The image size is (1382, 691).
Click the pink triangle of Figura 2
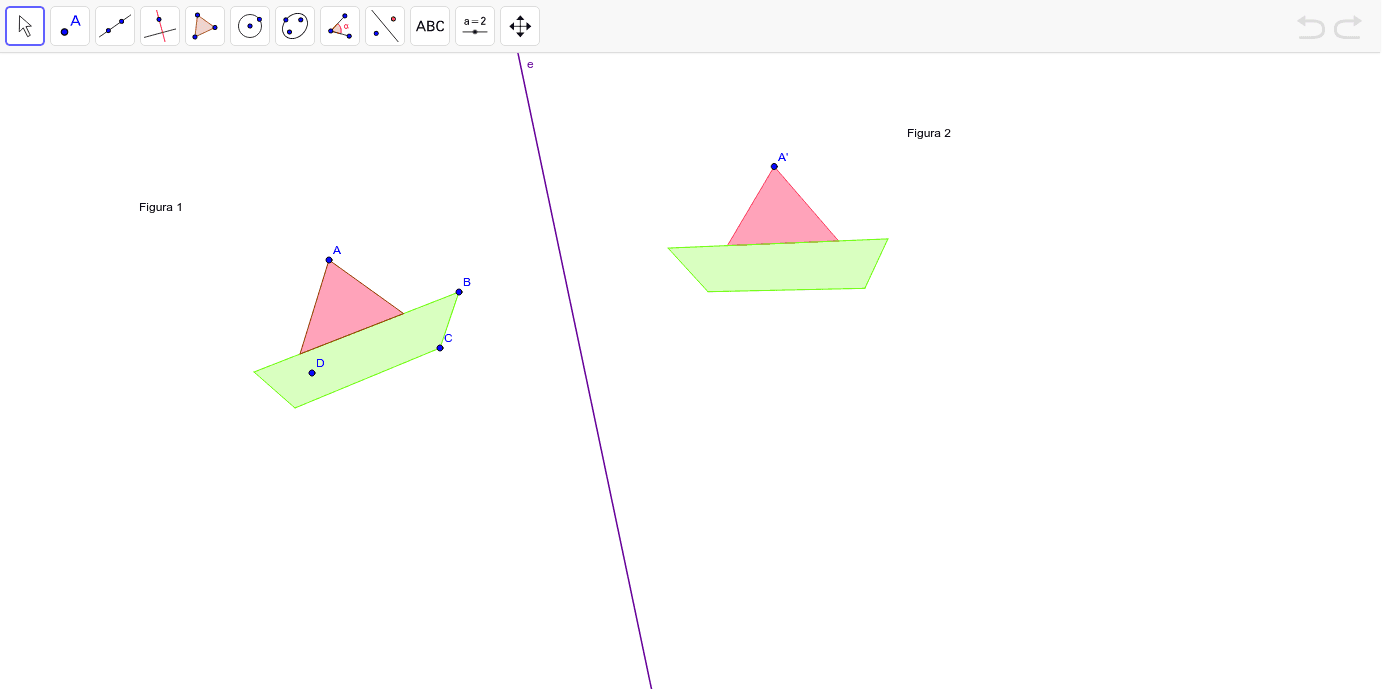coord(781,220)
